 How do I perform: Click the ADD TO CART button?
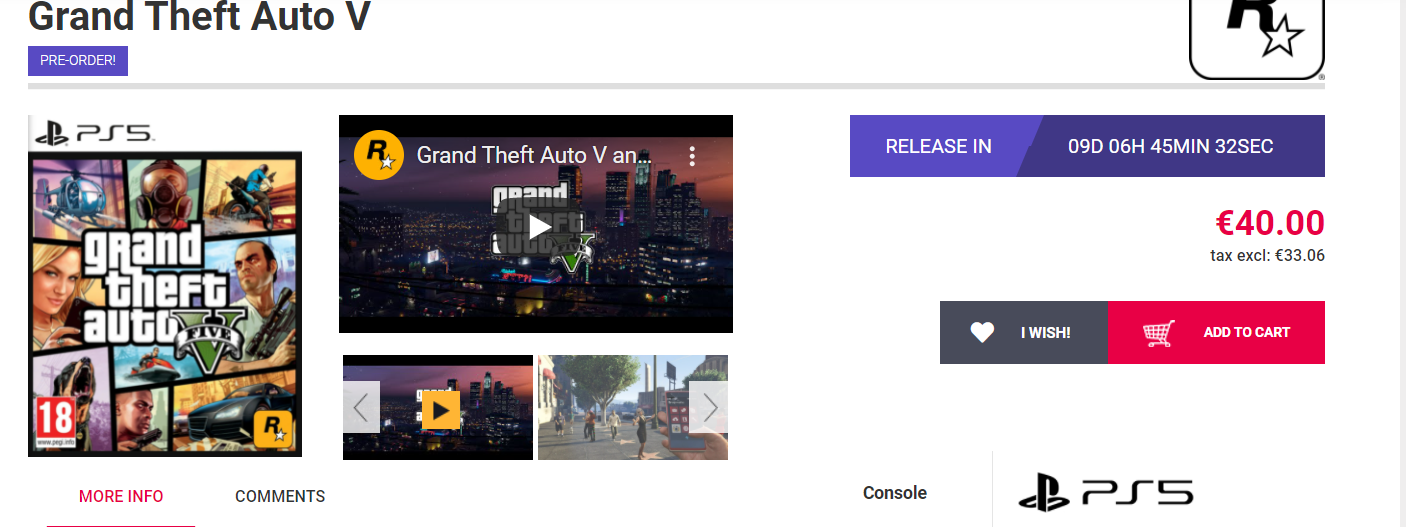1216,332
